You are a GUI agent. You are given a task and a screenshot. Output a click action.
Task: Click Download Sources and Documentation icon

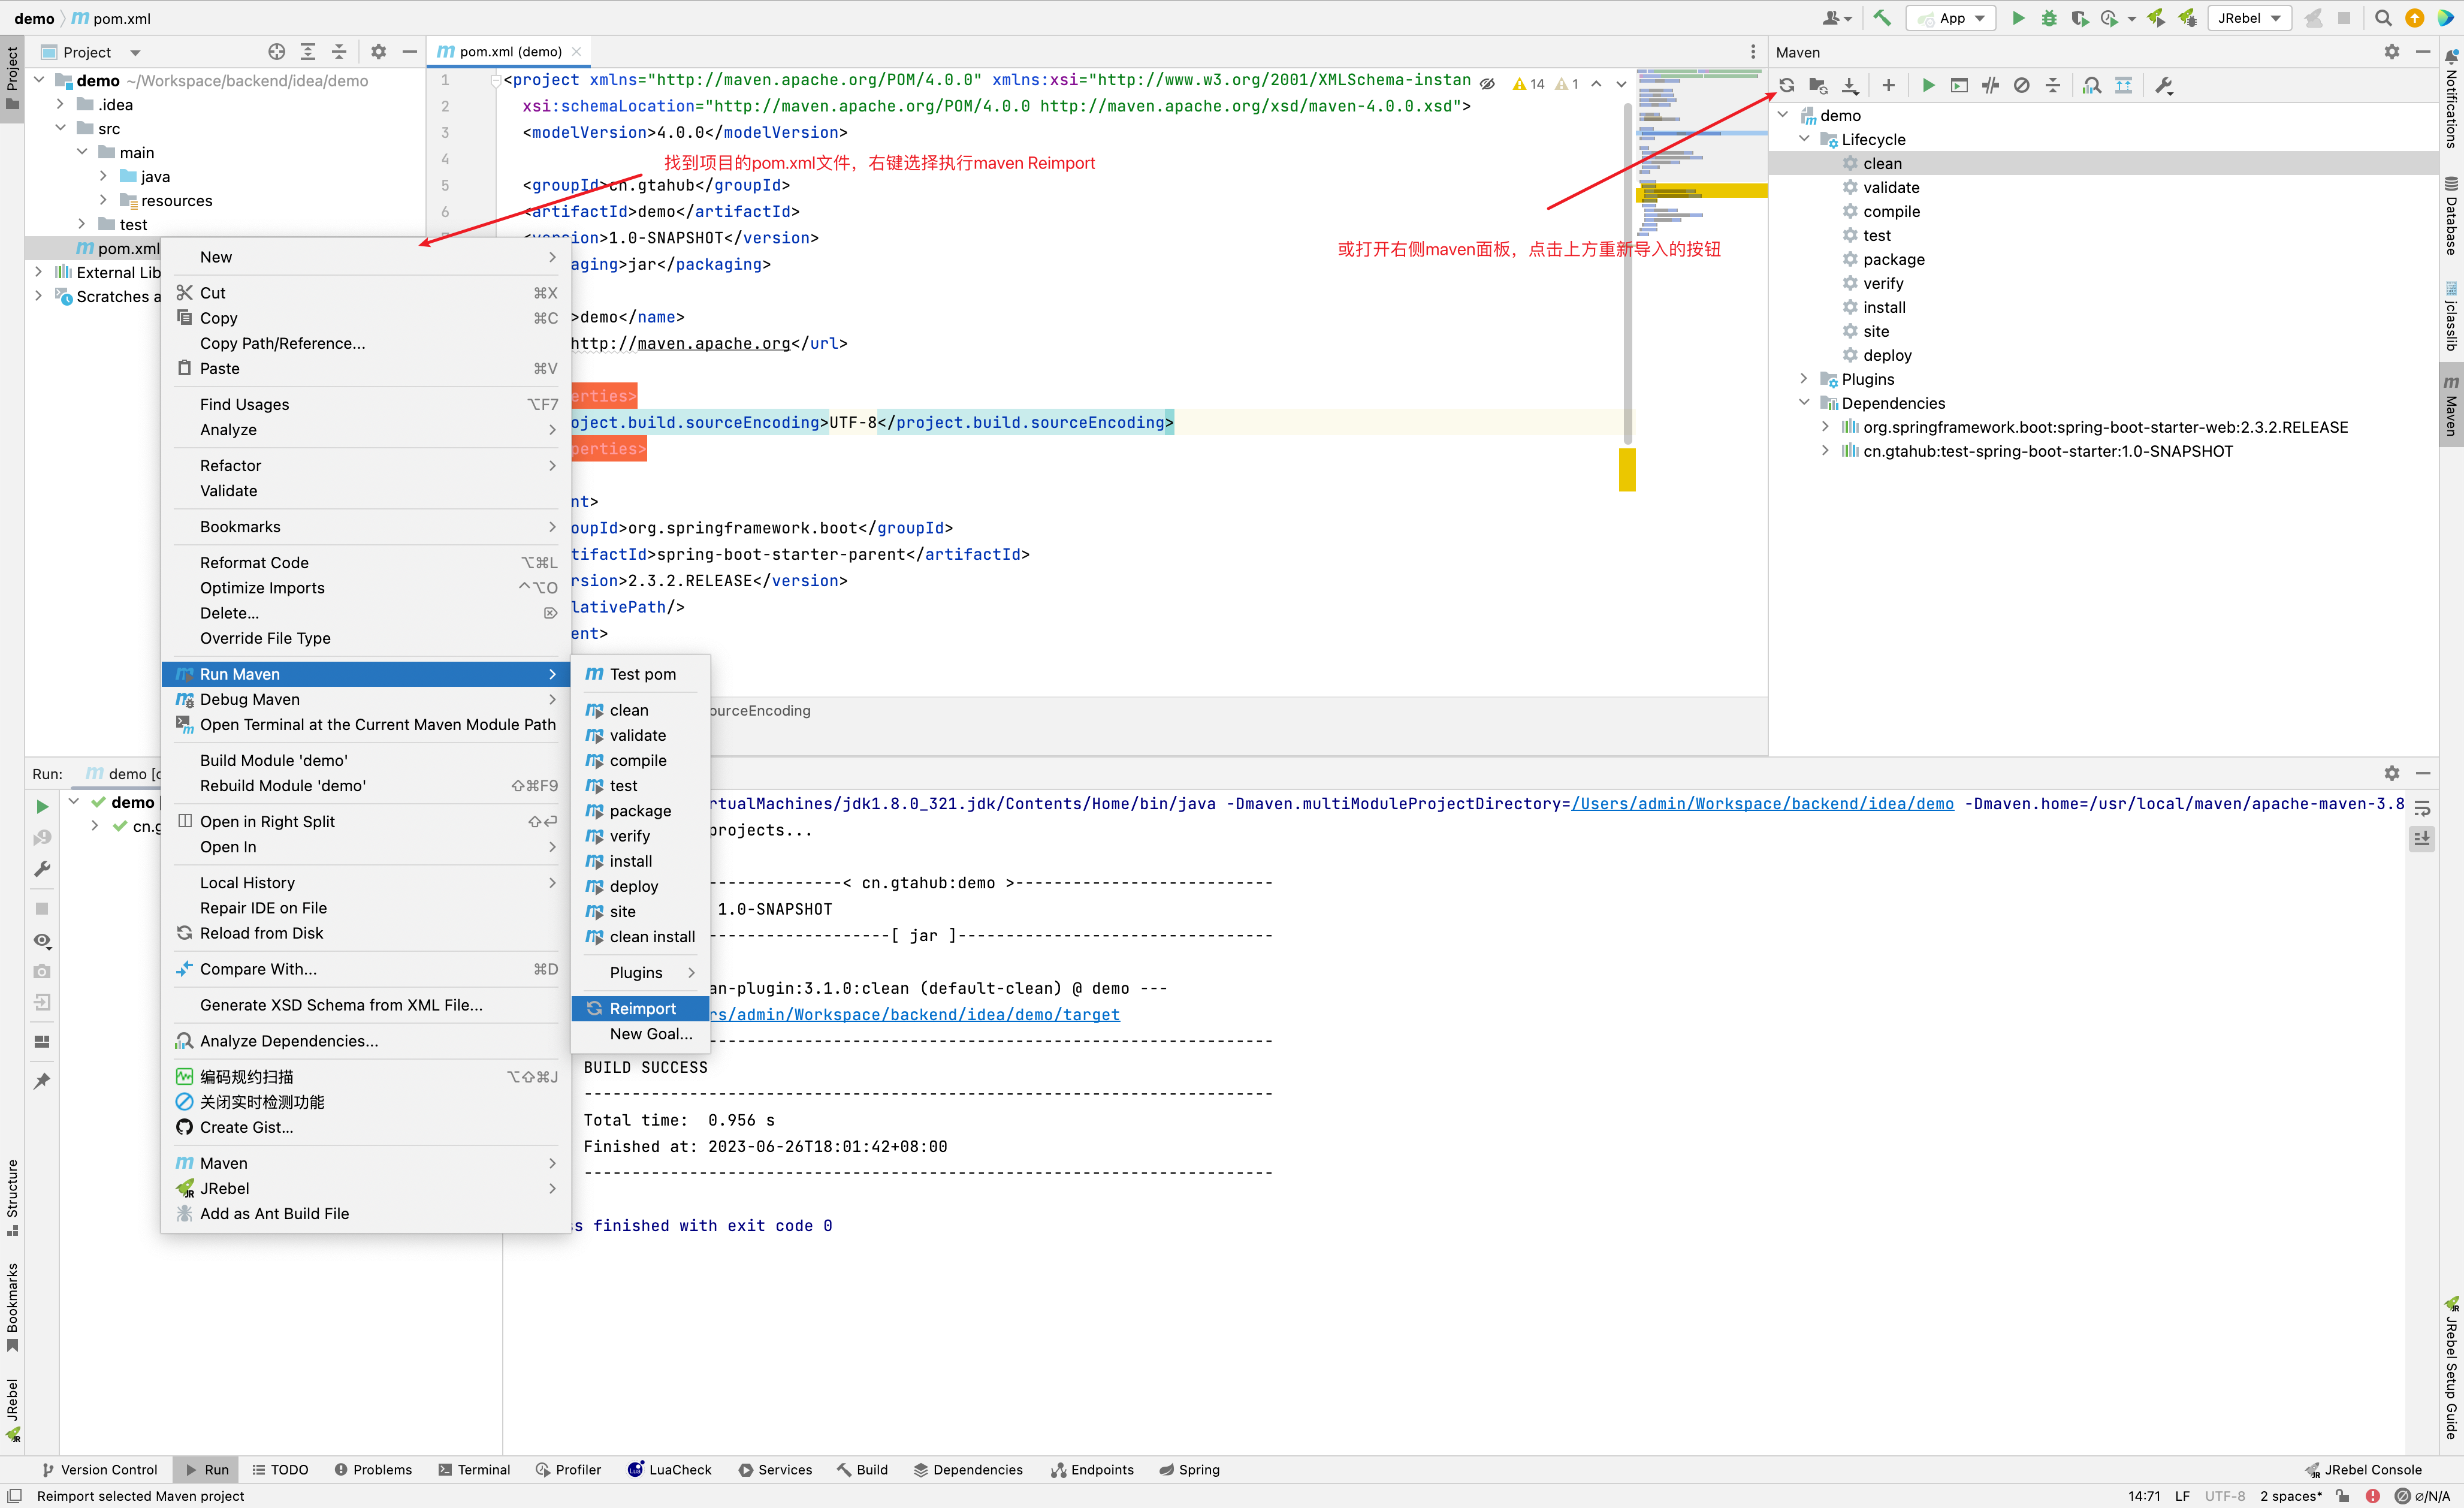tap(1850, 85)
